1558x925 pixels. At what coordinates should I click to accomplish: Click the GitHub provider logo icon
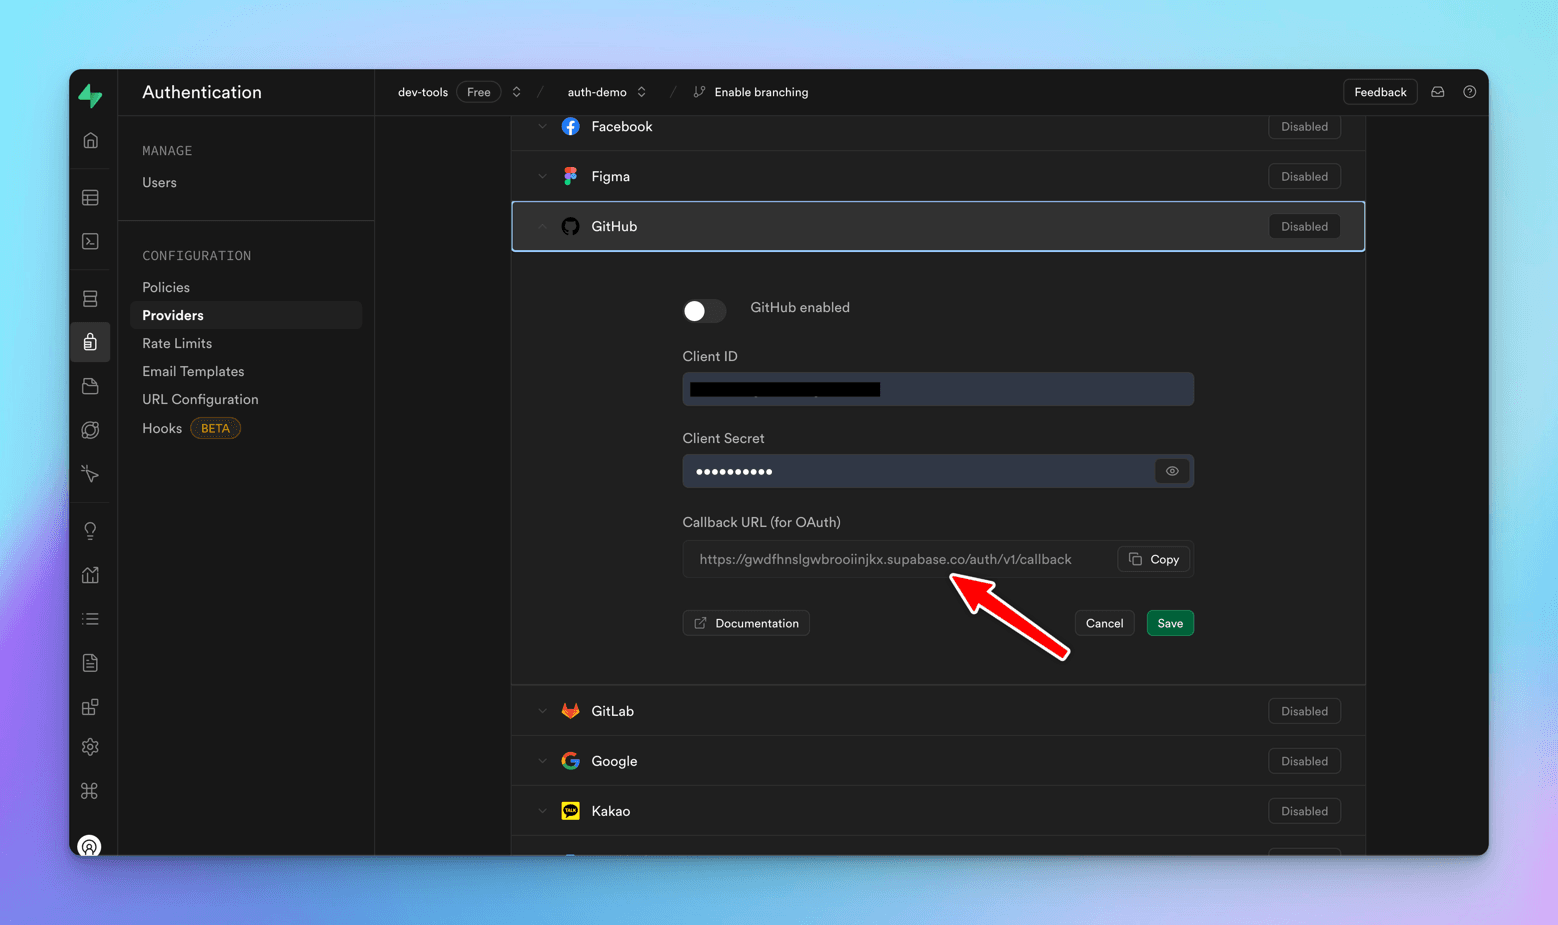tap(570, 226)
